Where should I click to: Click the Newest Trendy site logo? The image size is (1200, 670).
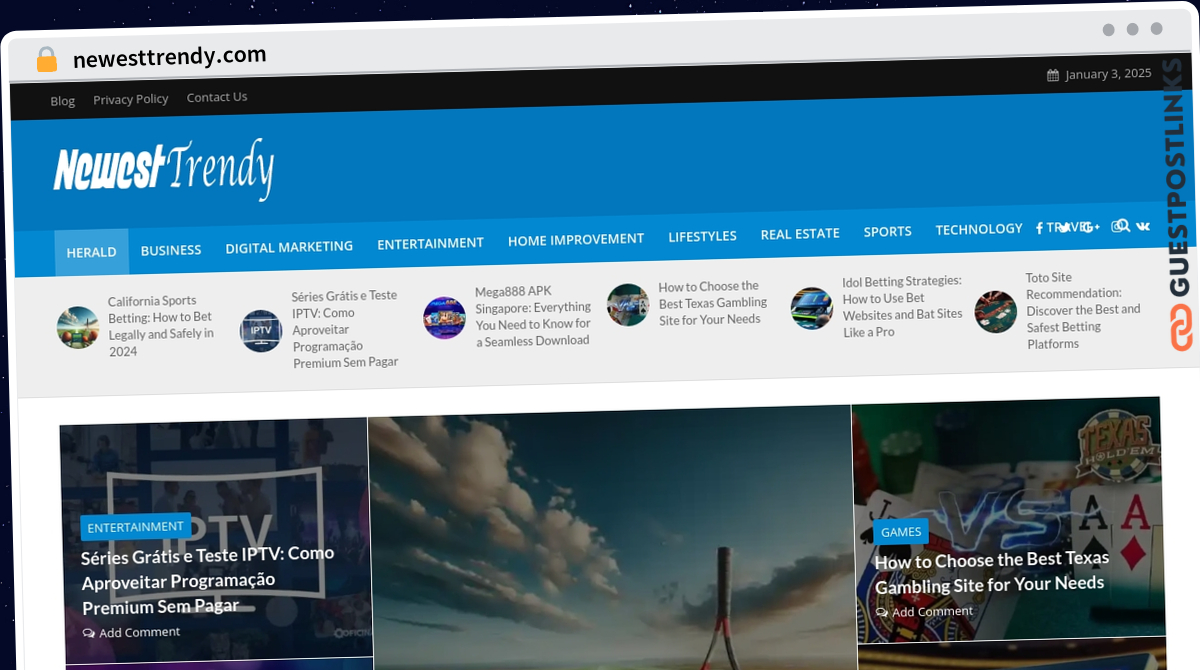click(164, 168)
